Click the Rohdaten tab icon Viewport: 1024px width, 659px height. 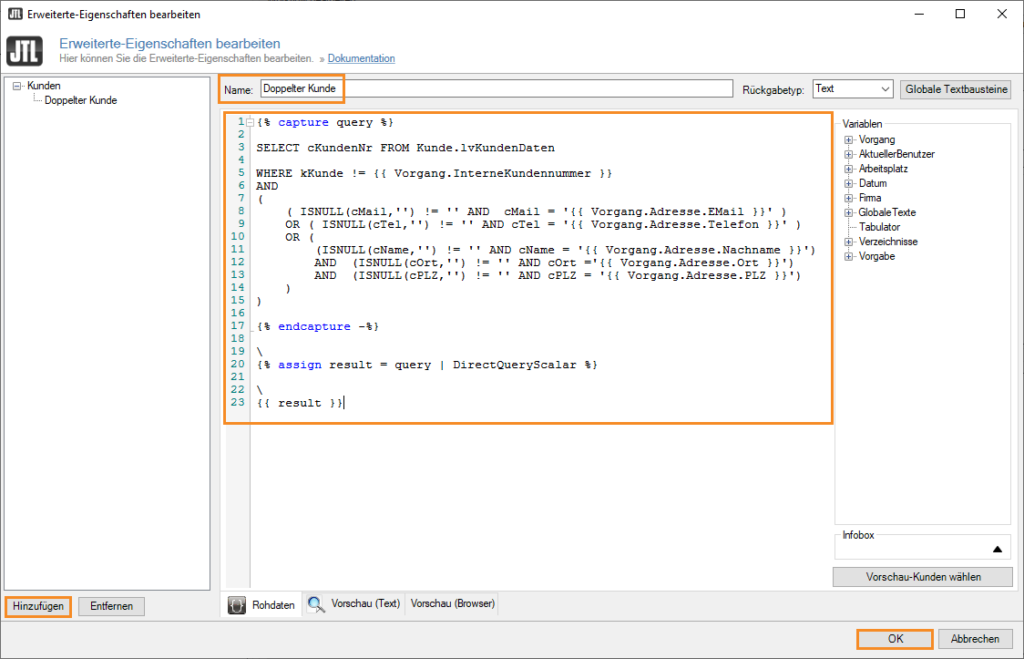(237, 604)
